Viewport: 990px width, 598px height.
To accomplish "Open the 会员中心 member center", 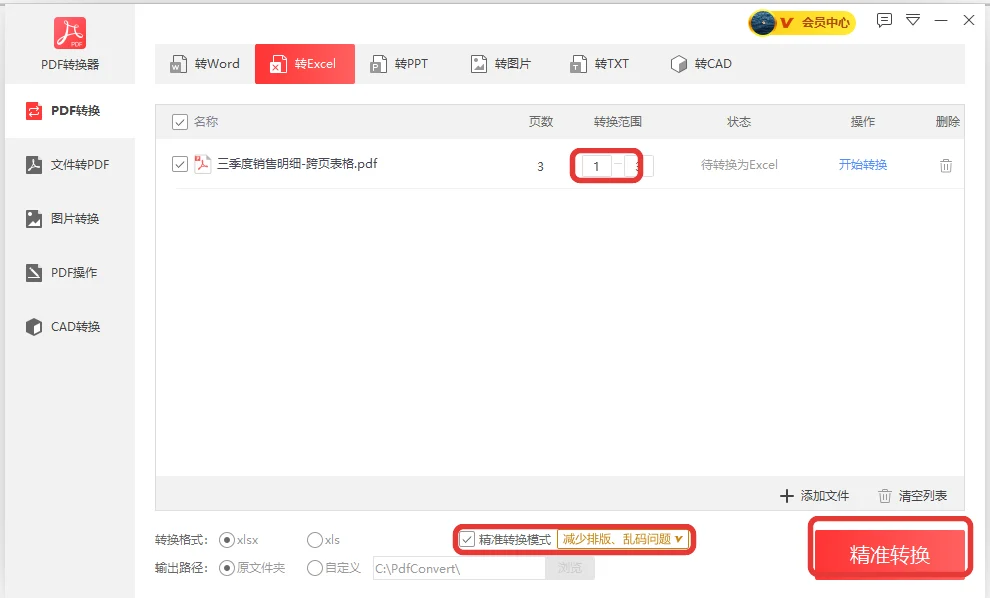I will [802, 23].
